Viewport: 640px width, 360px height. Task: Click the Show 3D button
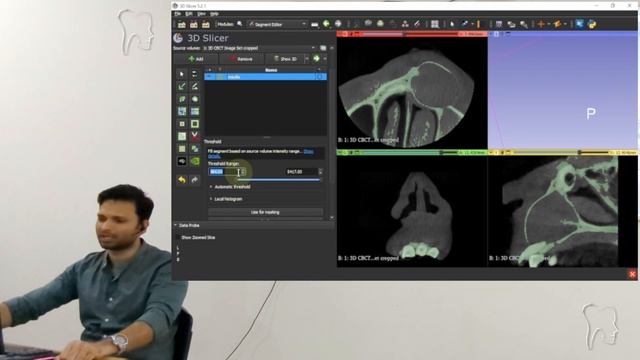pyautogui.click(x=285, y=59)
